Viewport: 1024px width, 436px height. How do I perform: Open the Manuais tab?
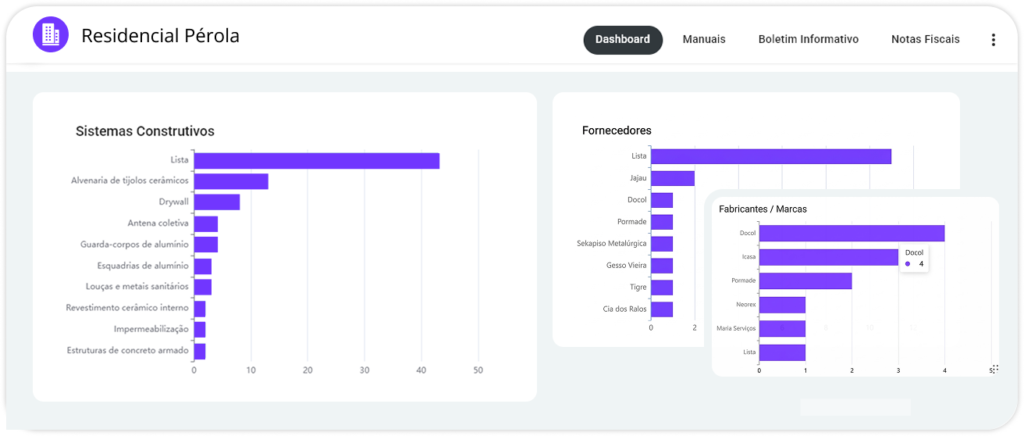click(703, 40)
